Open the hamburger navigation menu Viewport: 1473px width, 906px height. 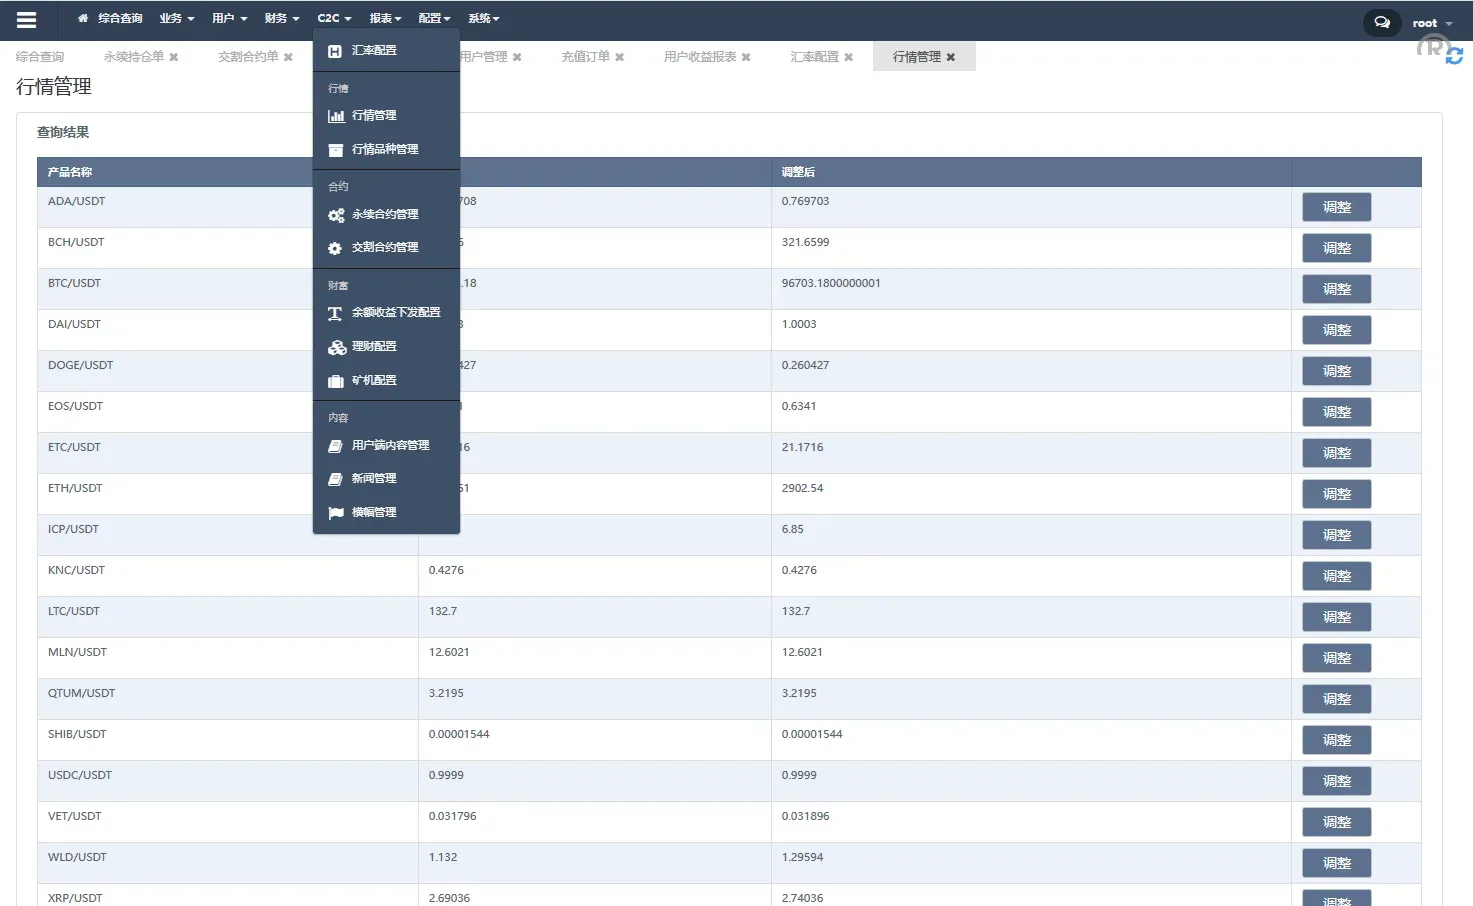(26, 18)
